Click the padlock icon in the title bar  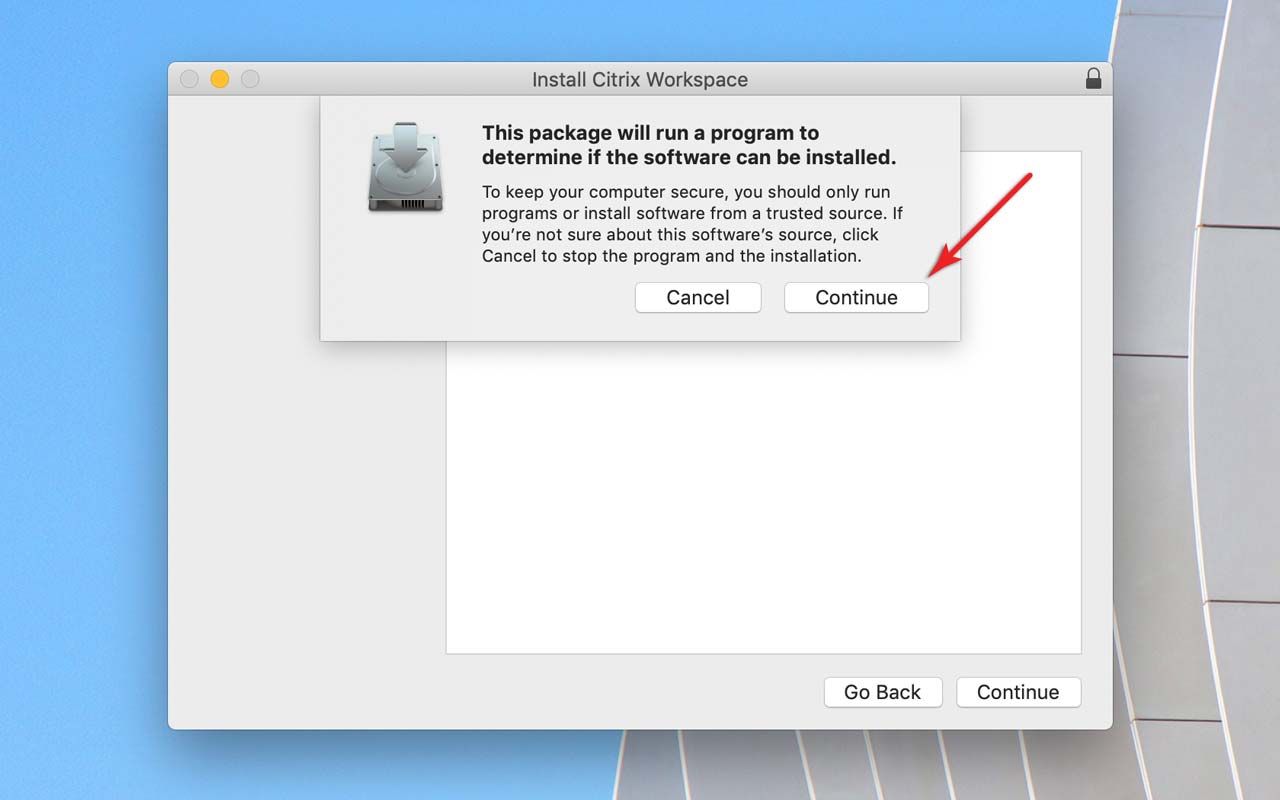pyautogui.click(x=1094, y=78)
